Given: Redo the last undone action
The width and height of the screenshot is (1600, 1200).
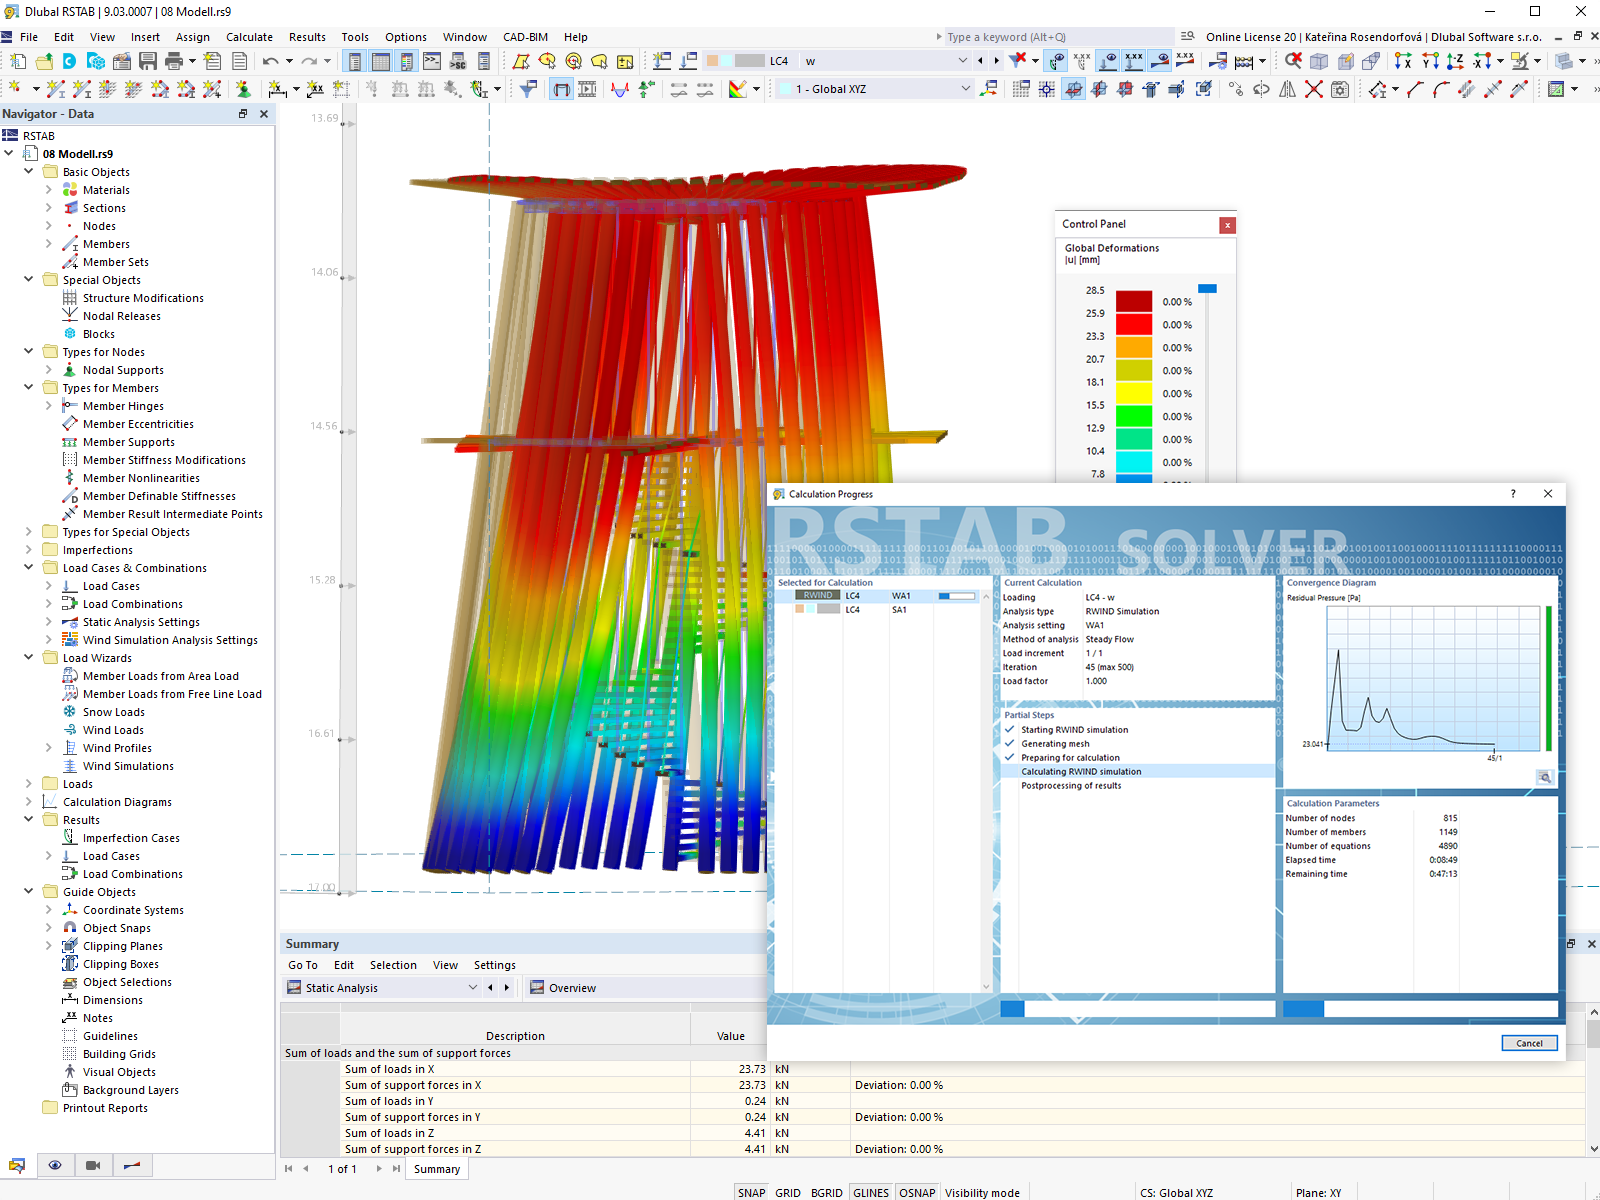Looking at the screenshot, I should 310,61.
